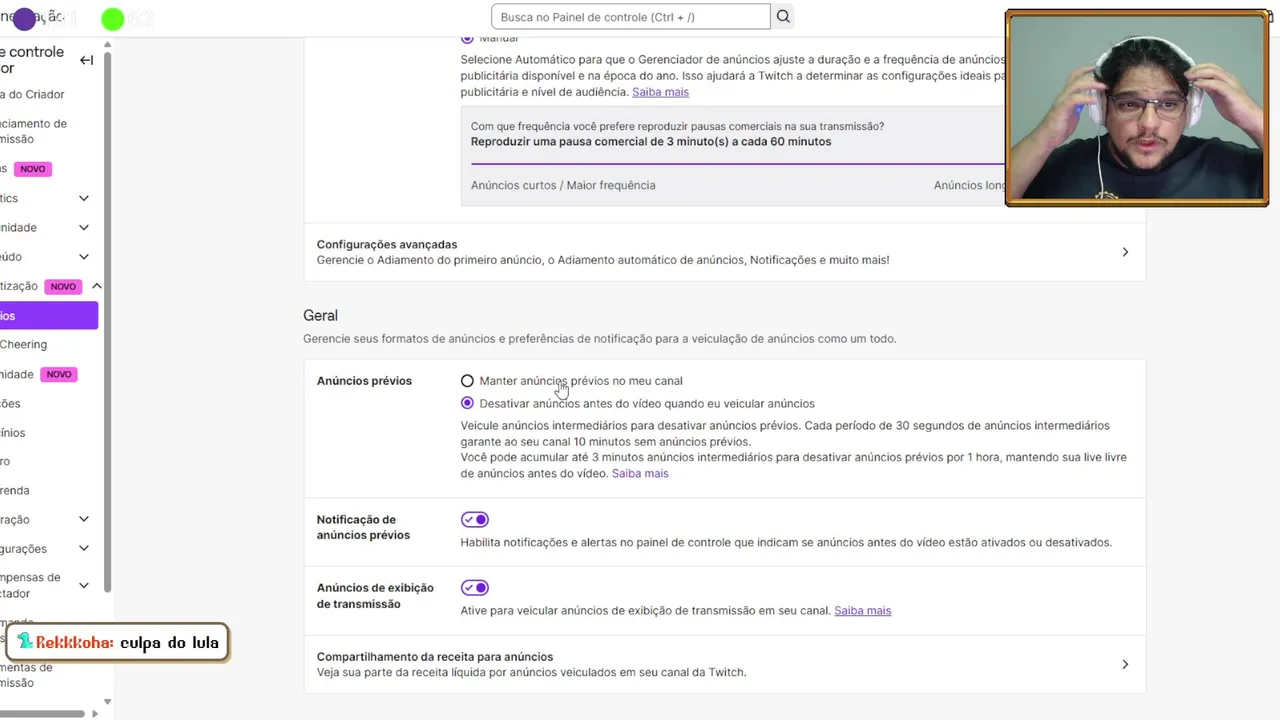Image resolution: width=1280 pixels, height=720 pixels.
Task: Open the highlighted purple 'ios' sidebar item
Action: [x=49, y=315]
